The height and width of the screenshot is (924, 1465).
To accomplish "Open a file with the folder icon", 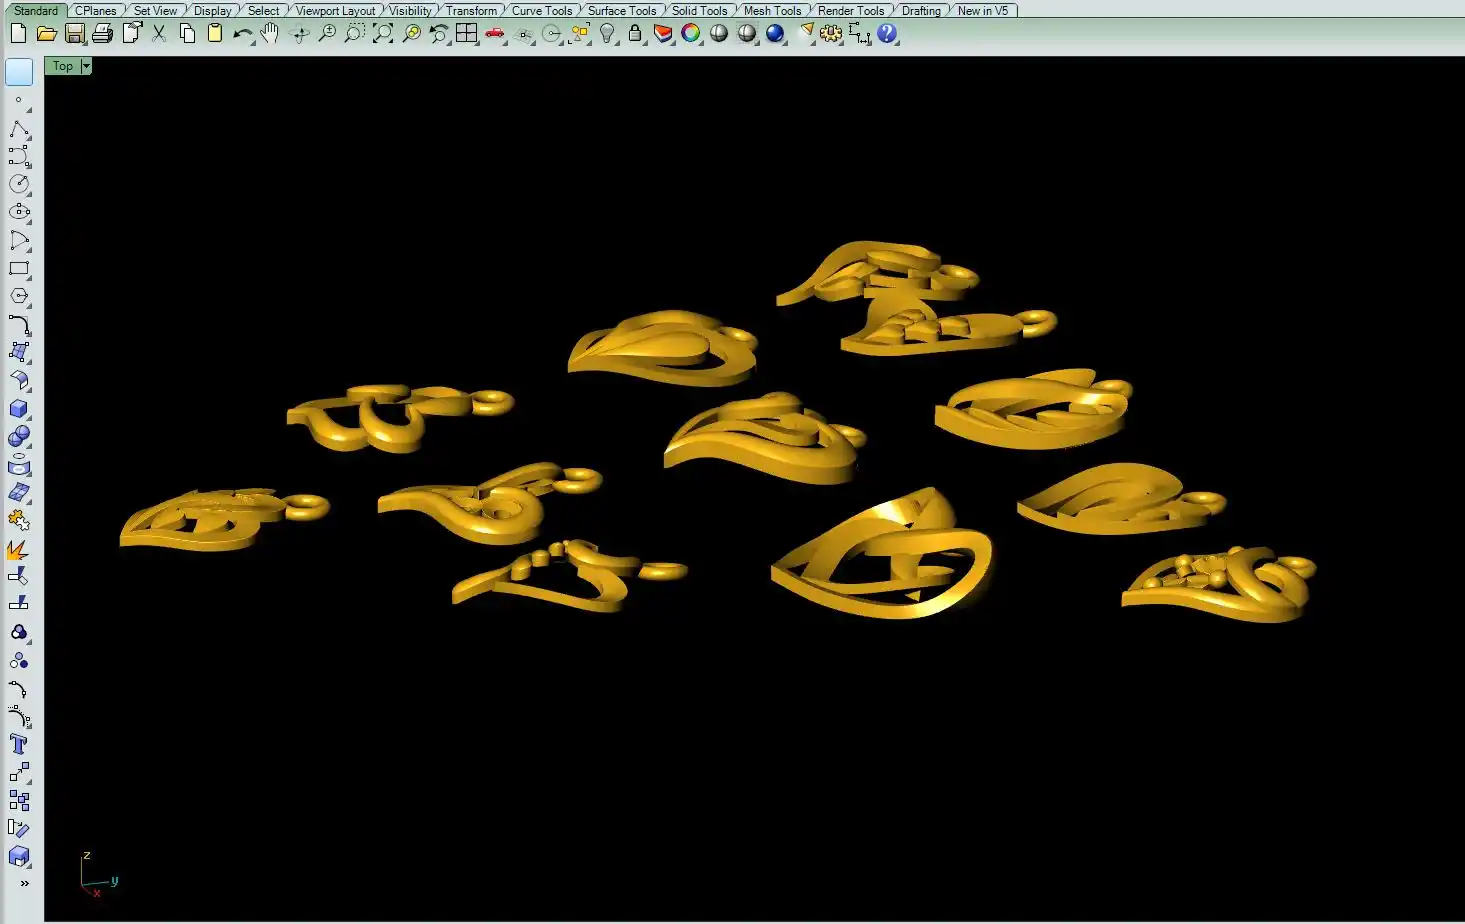I will pos(46,33).
